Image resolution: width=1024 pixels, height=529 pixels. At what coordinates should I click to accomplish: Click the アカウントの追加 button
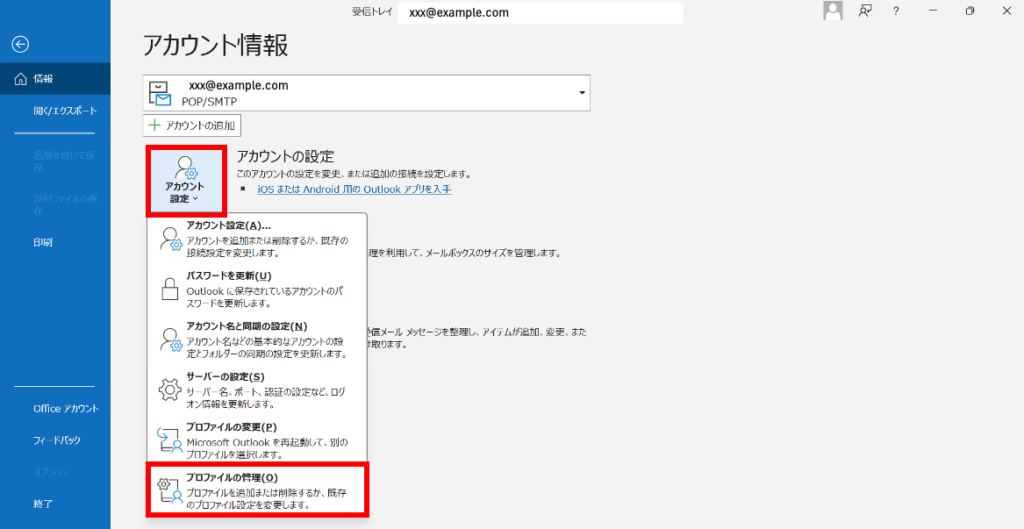[192, 126]
